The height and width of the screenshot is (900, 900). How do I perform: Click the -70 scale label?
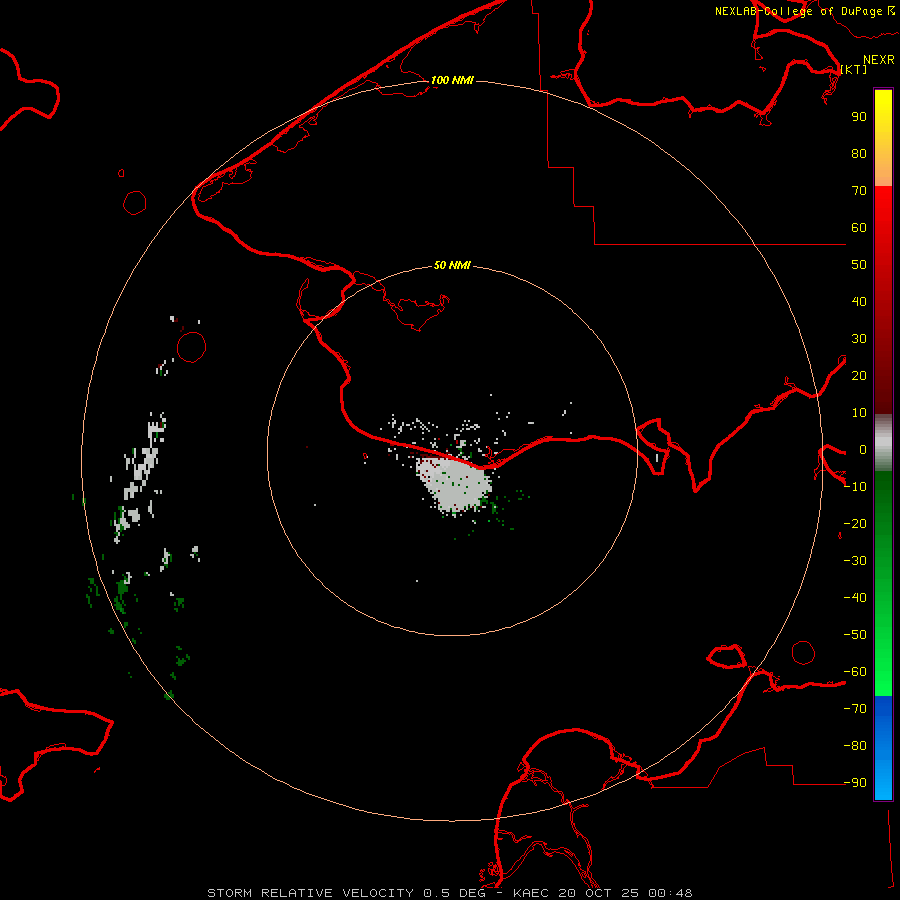855,709
